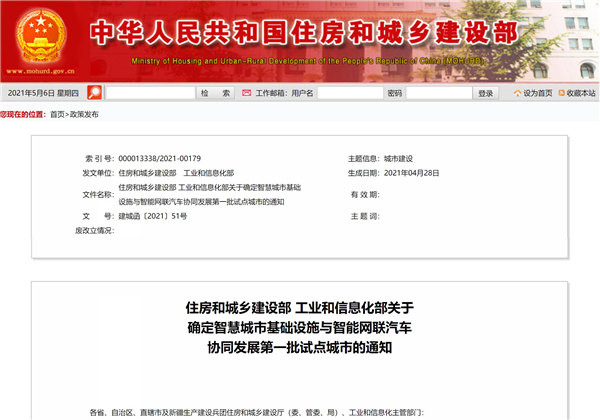Click the 有效期 label
This screenshot has width=600, height=420.
tap(365, 194)
